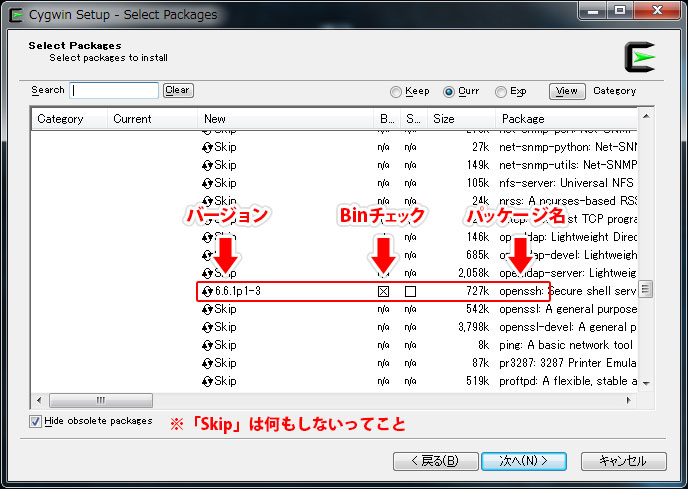
Task: Click the New column header
Action: pos(286,119)
